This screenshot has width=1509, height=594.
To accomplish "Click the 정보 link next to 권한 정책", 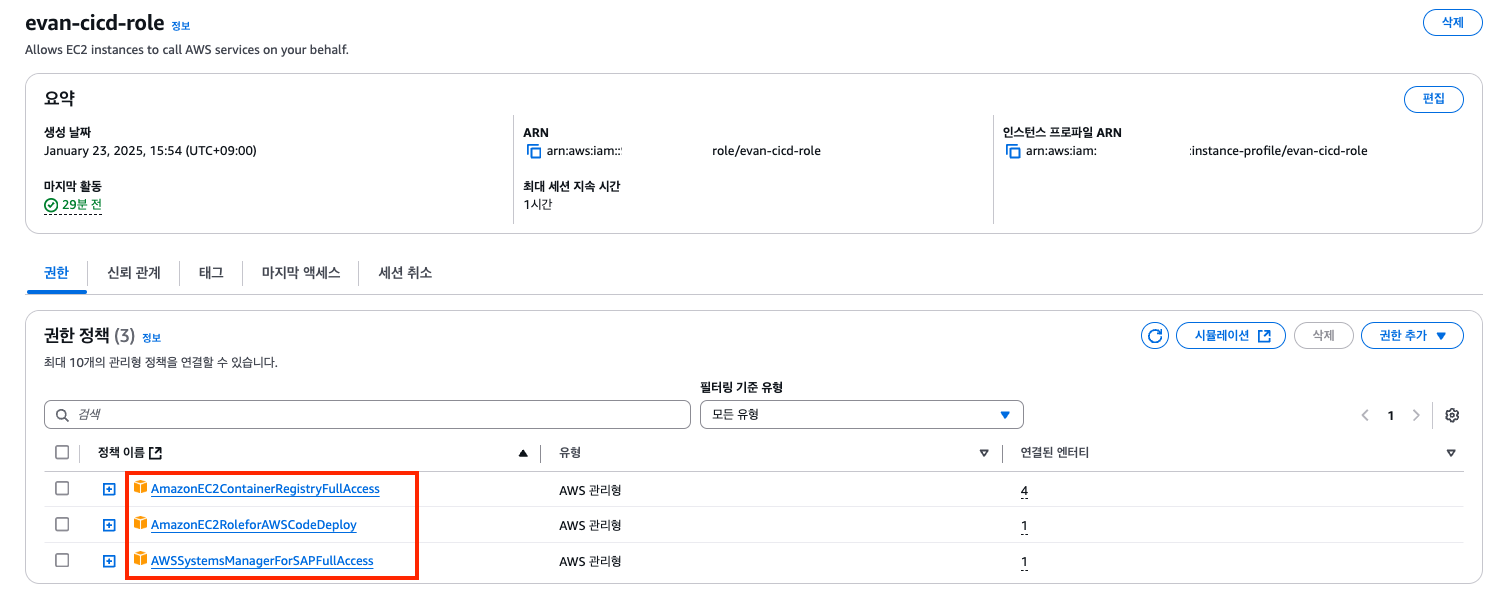I will (151, 338).
